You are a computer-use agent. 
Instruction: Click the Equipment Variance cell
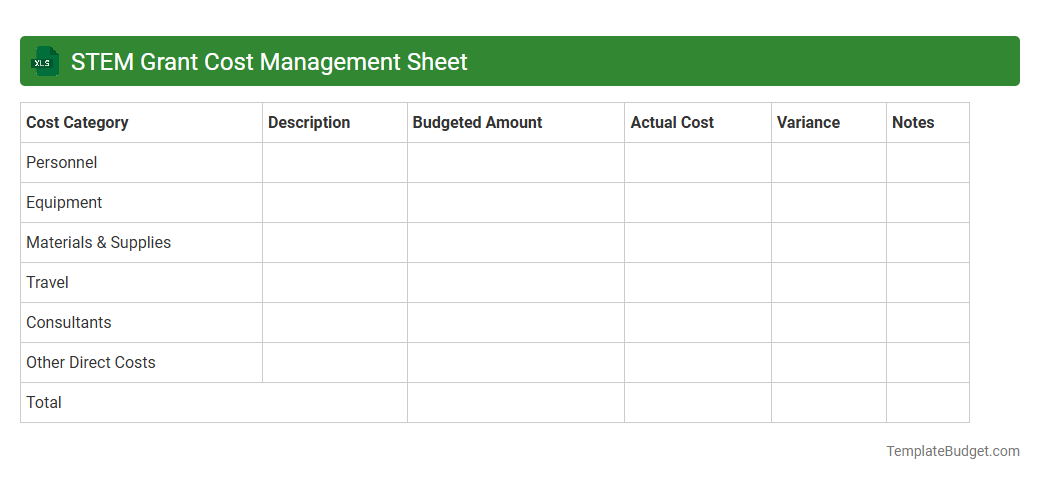coord(829,203)
